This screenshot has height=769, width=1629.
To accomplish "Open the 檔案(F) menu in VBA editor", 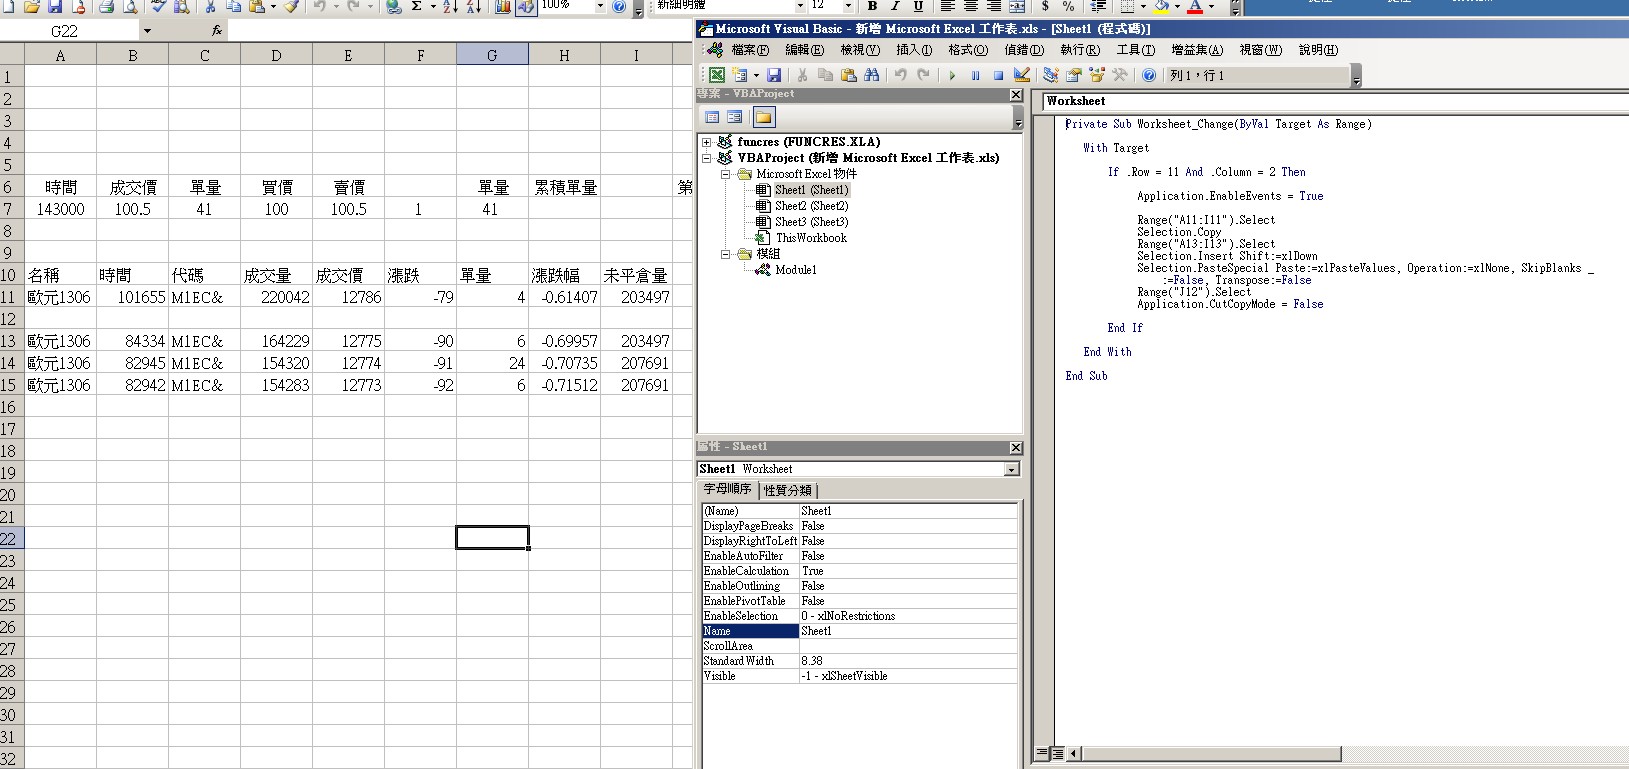I will (750, 50).
